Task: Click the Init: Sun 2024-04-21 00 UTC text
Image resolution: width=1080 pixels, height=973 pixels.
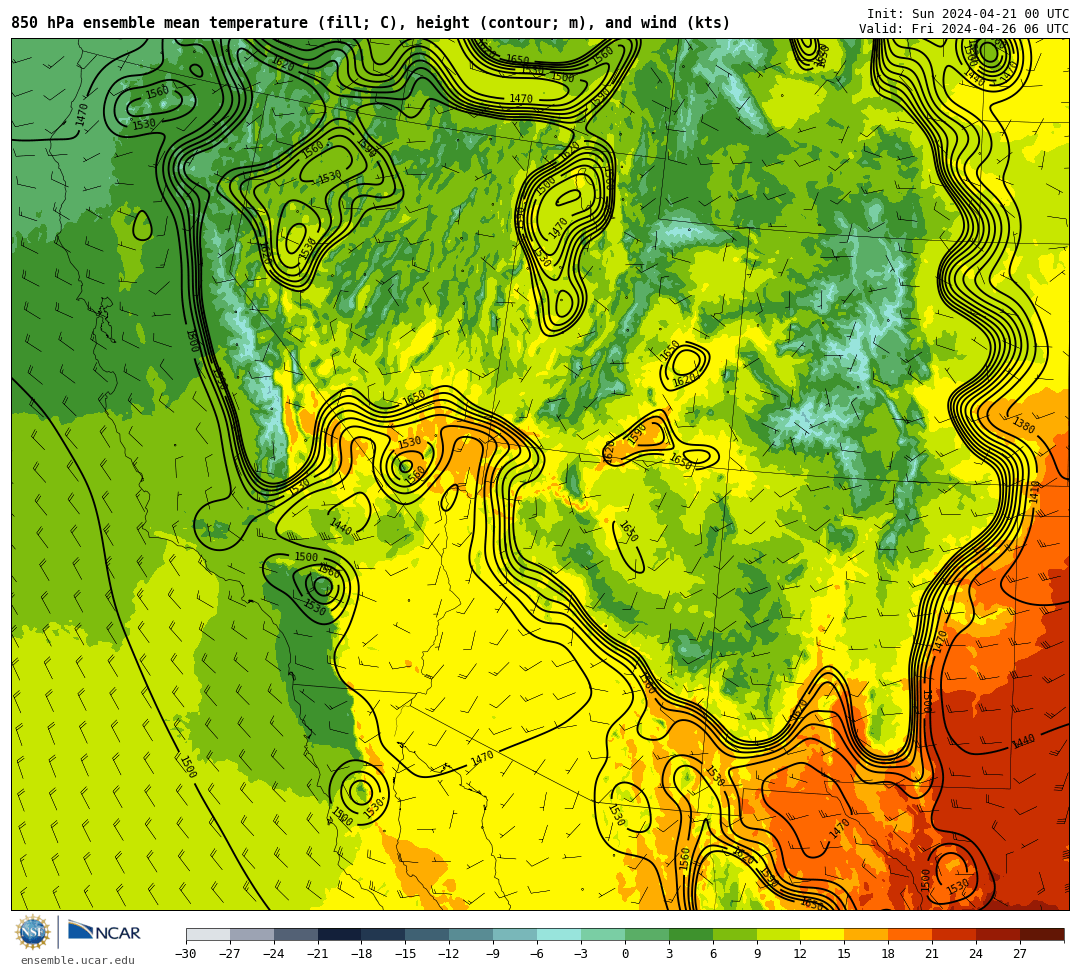Action: click(x=968, y=14)
